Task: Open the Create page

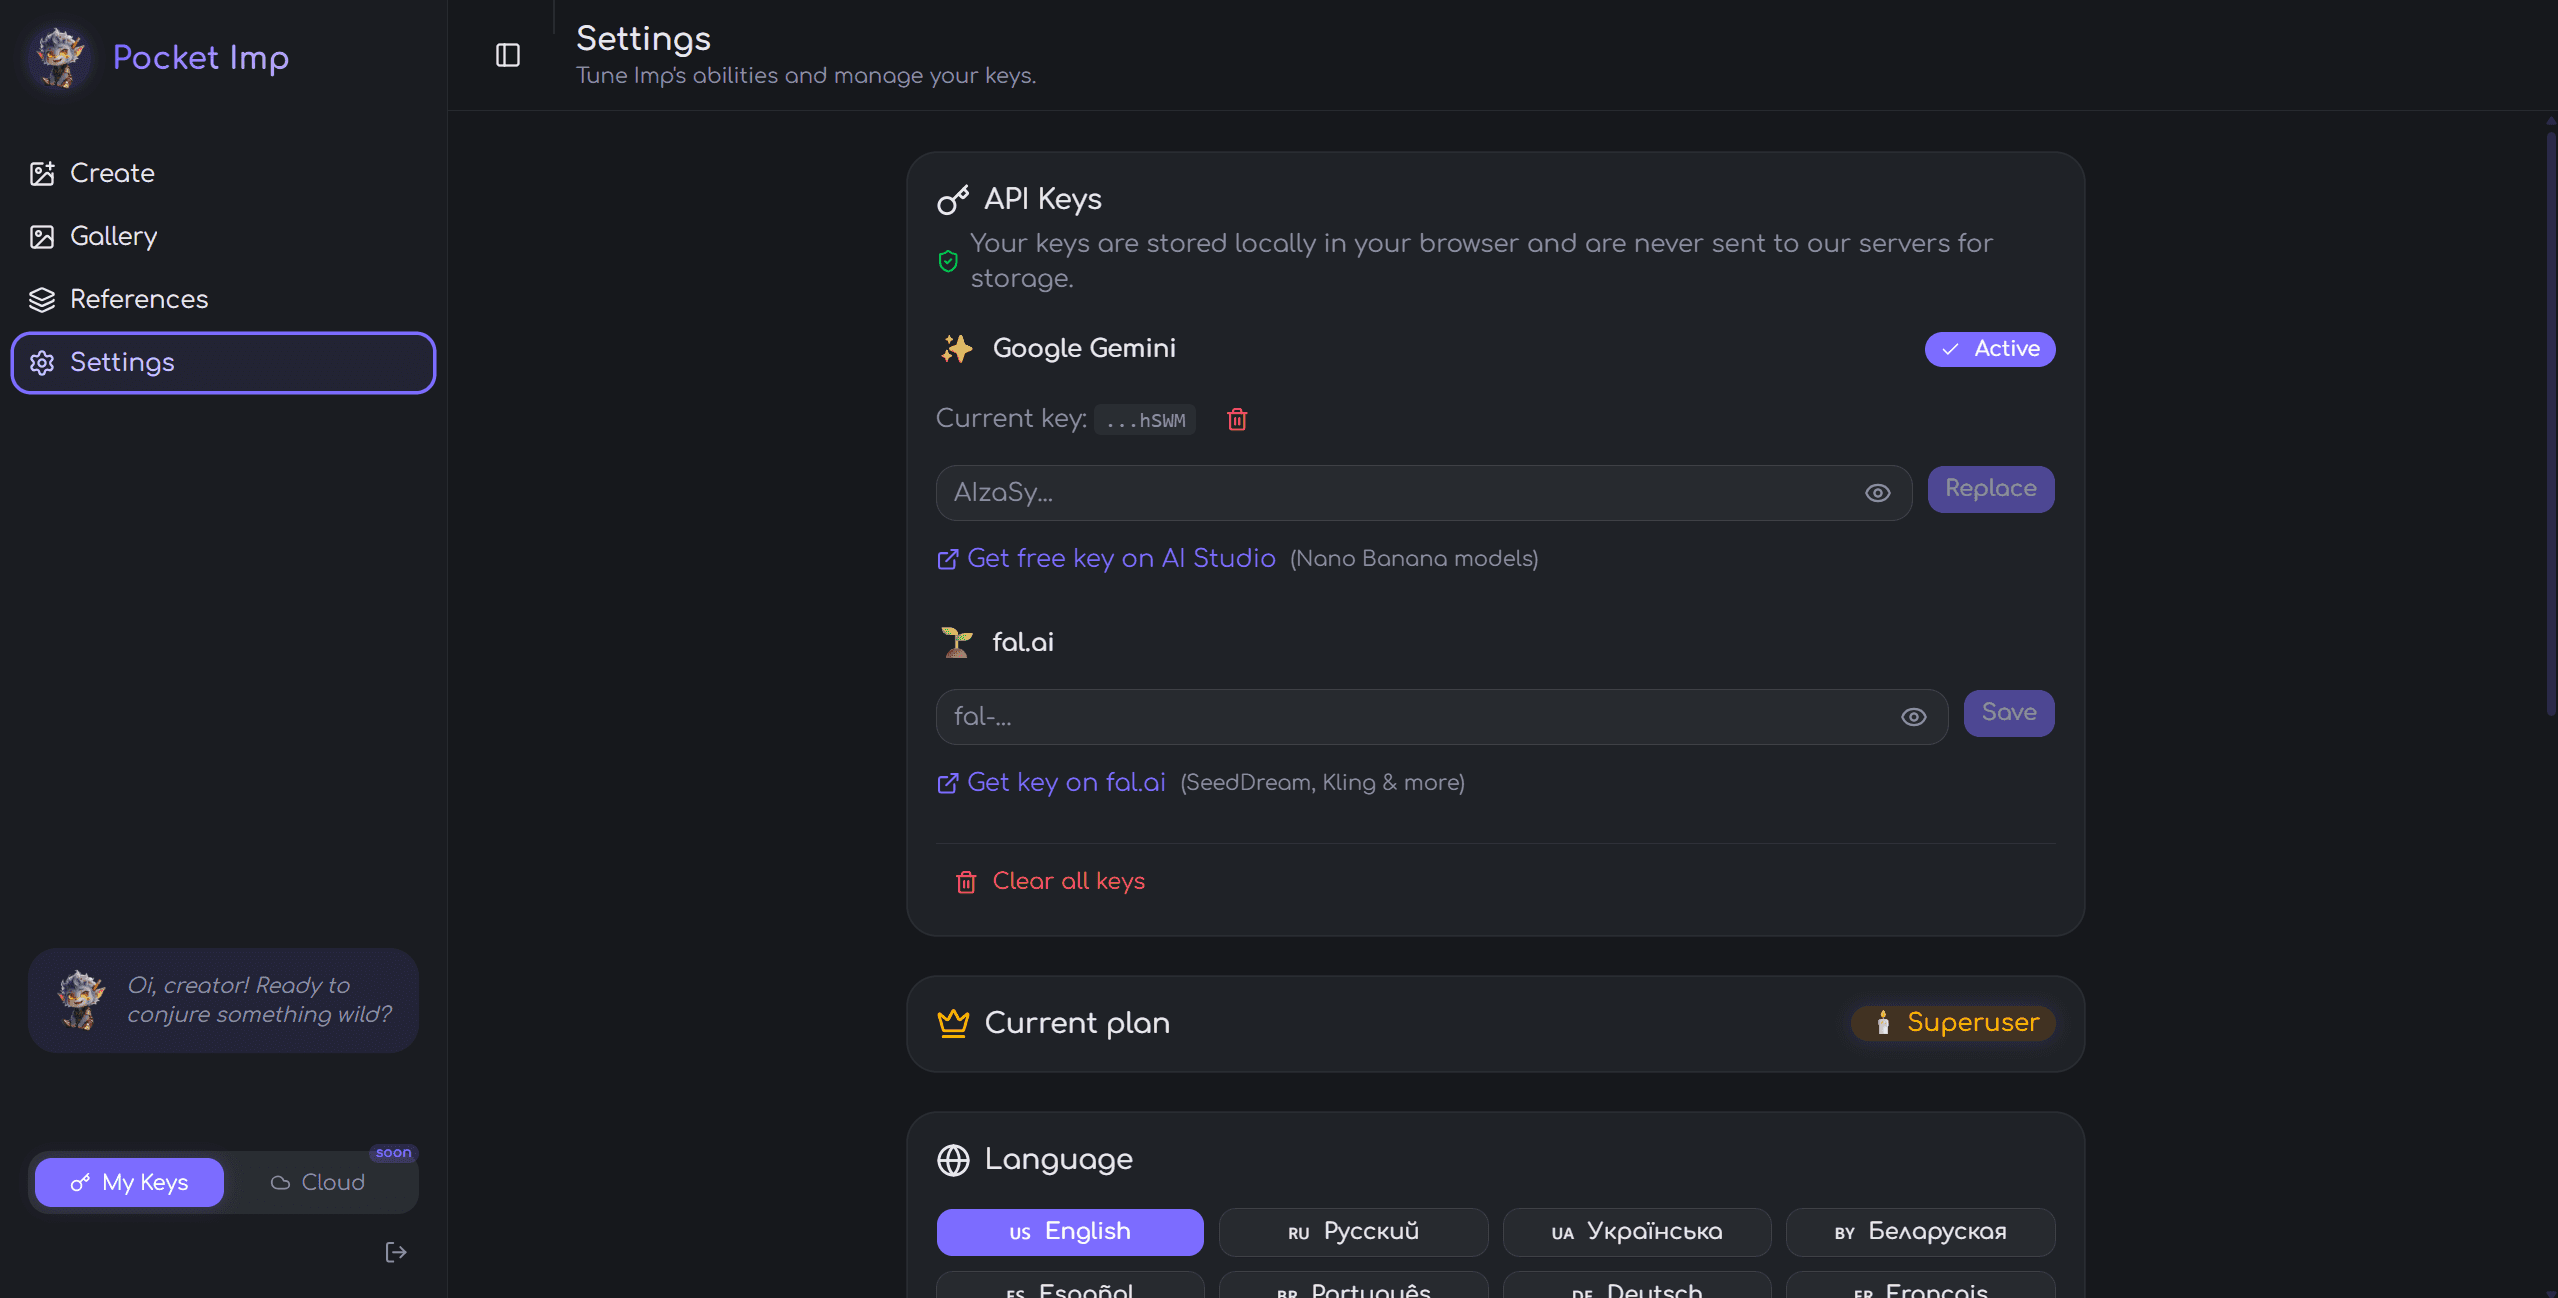Action: [x=222, y=173]
